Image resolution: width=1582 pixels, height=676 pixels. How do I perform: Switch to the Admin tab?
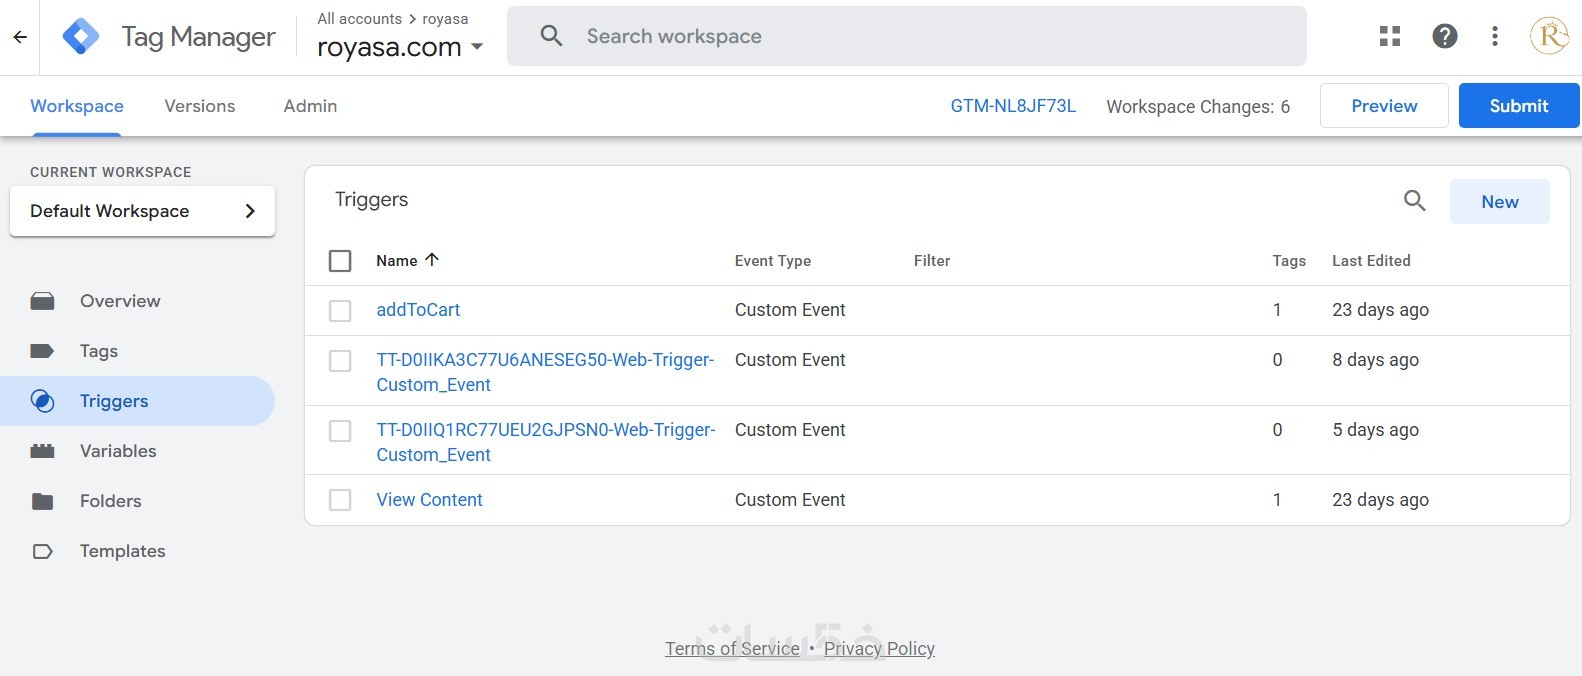[x=310, y=106]
